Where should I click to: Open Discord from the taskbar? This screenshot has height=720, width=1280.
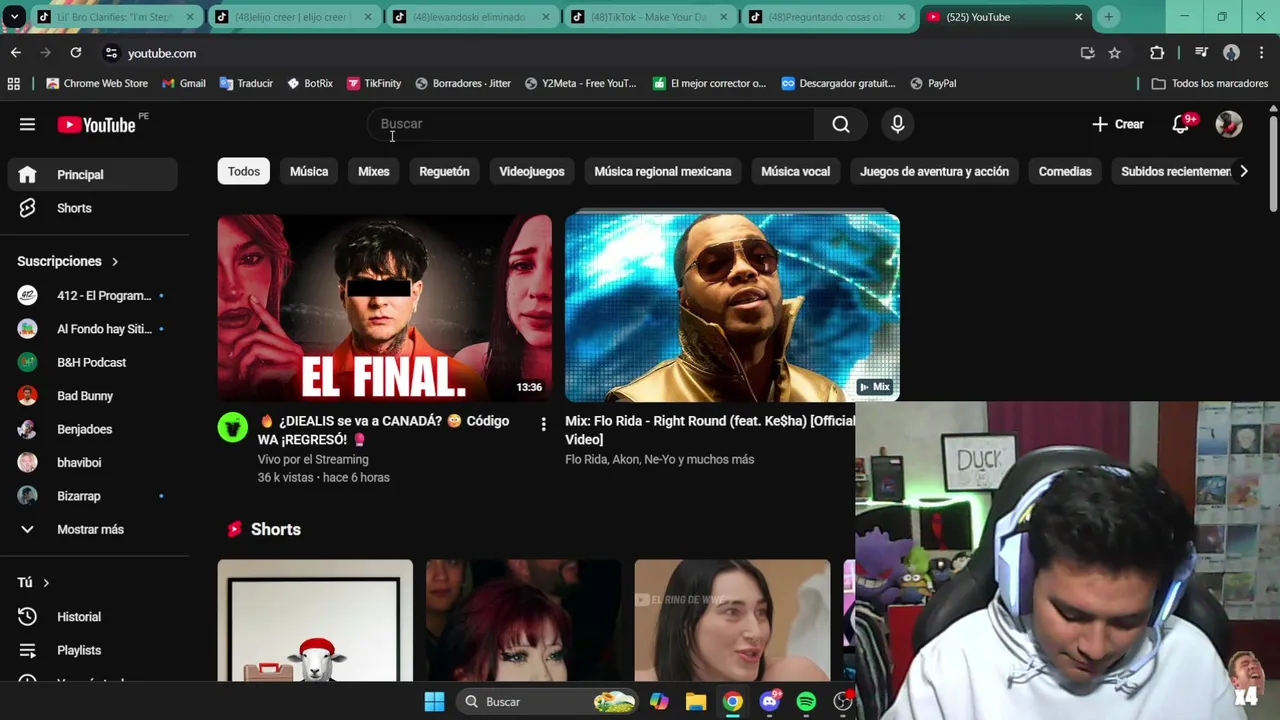point(769,702)
